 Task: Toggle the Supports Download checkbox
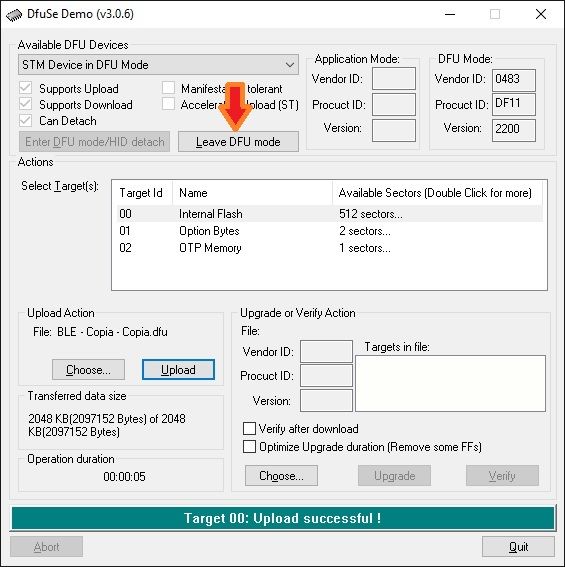(25, 104)
